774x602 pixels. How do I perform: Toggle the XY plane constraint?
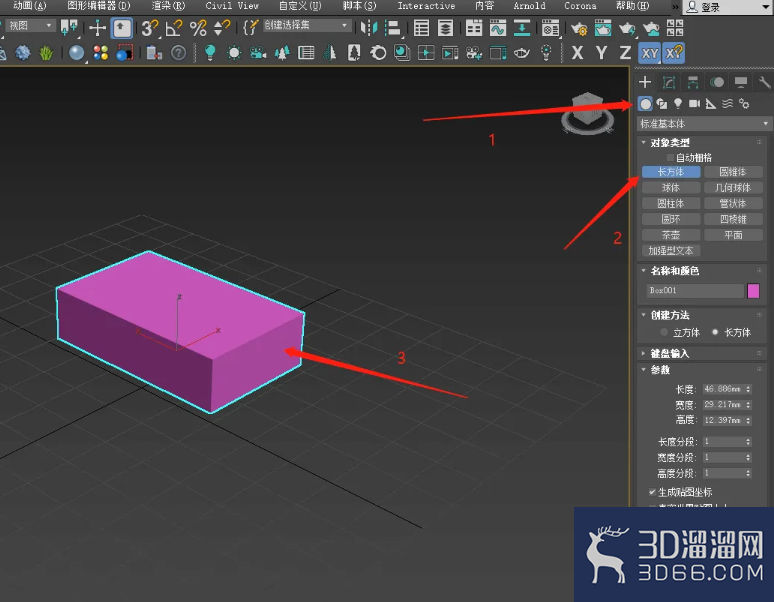coord(650,53)
